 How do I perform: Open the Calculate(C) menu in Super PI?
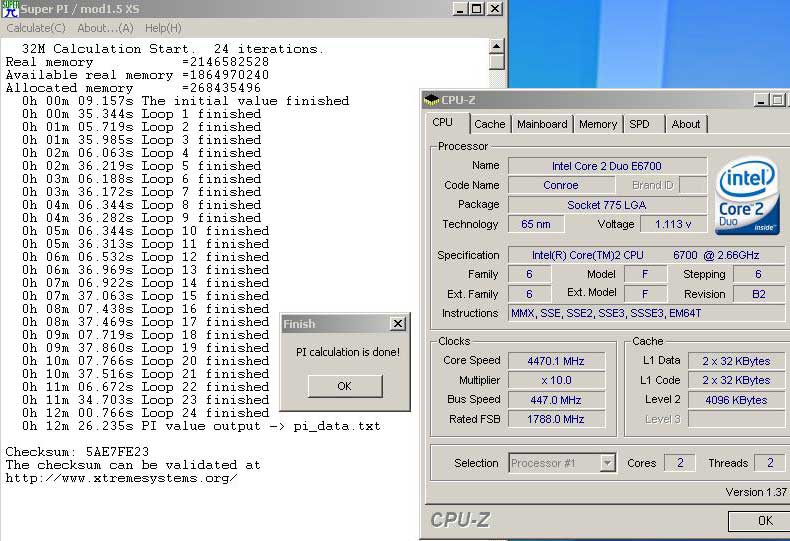(x=36, y=28)
